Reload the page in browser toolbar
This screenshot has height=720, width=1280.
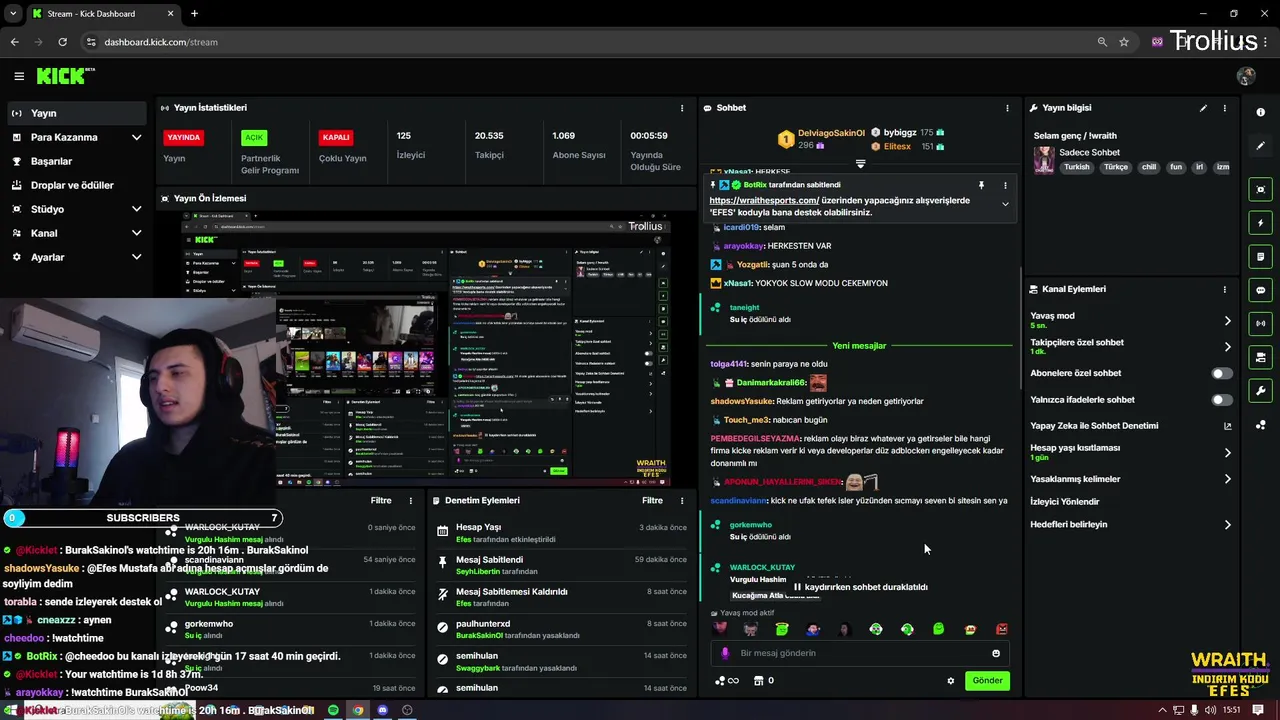pos(62,42)
